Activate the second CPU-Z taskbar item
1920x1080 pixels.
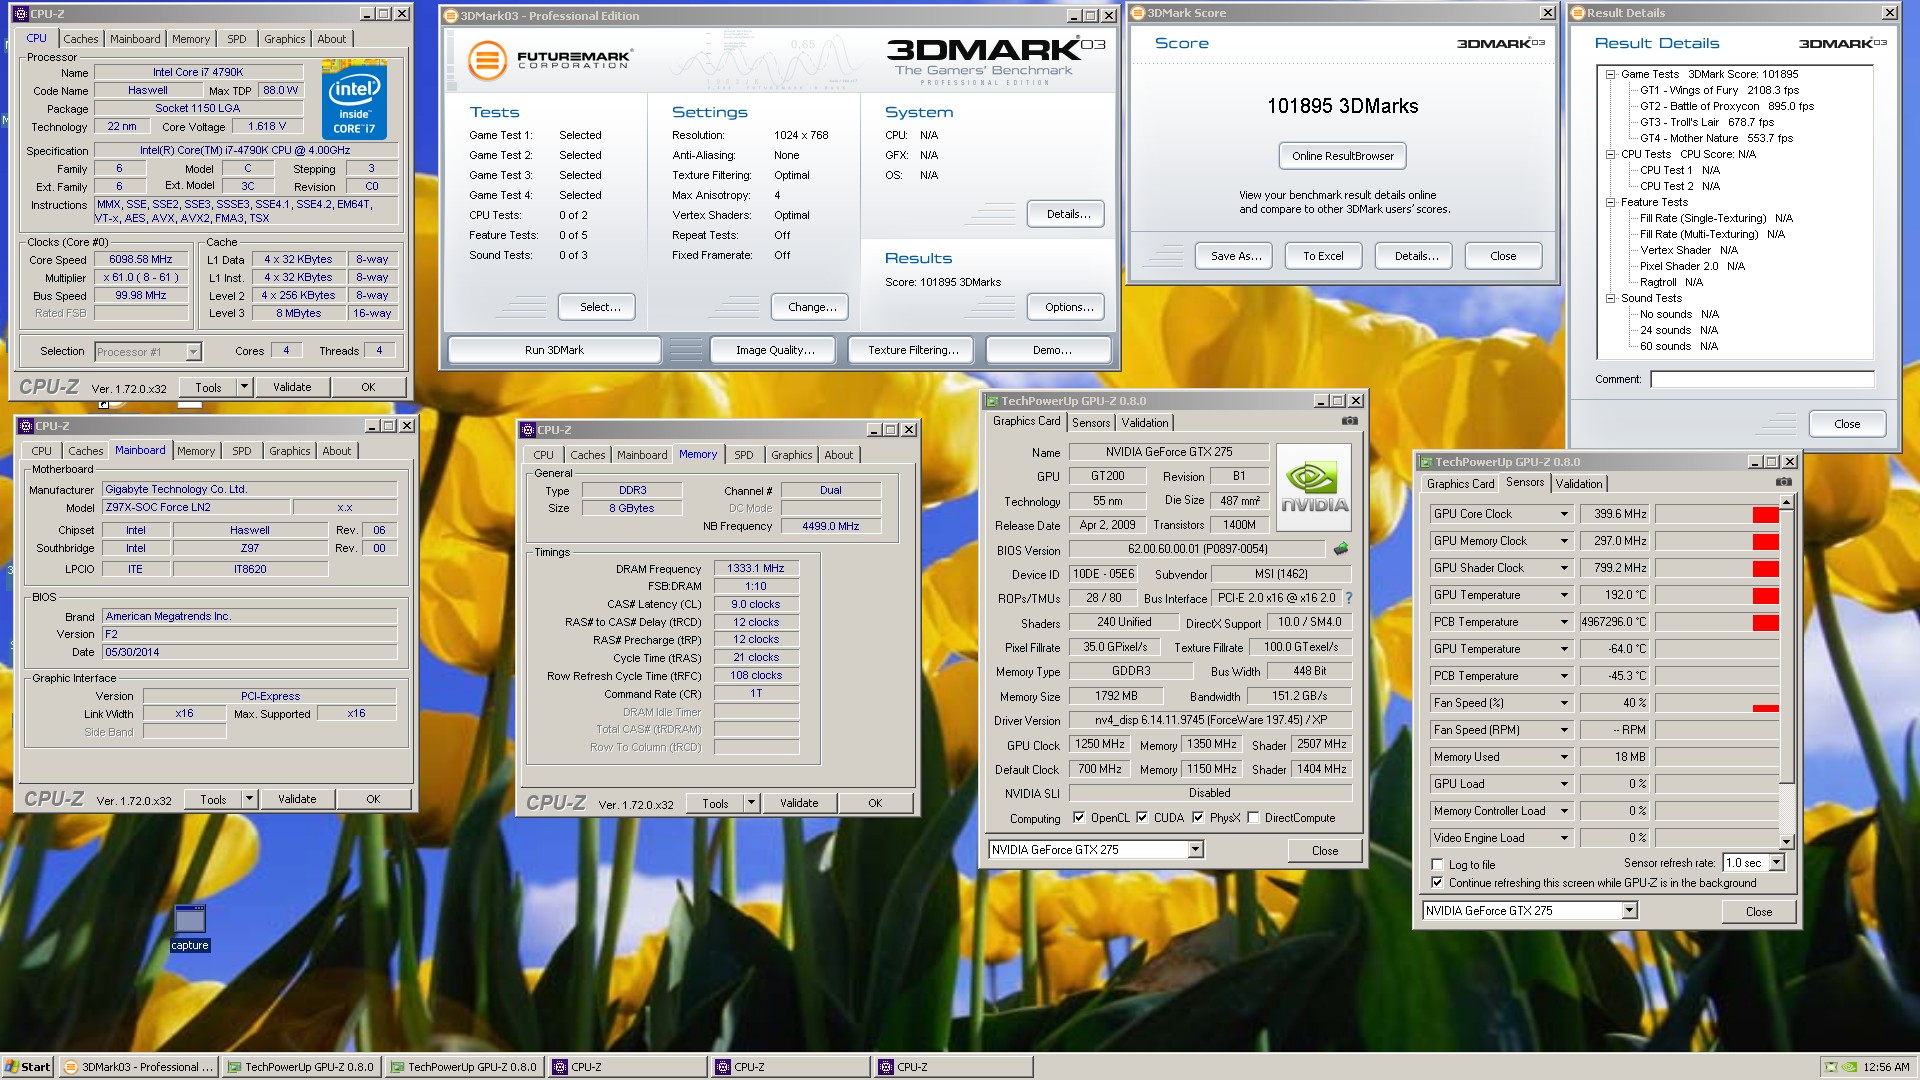point(790,1067)
